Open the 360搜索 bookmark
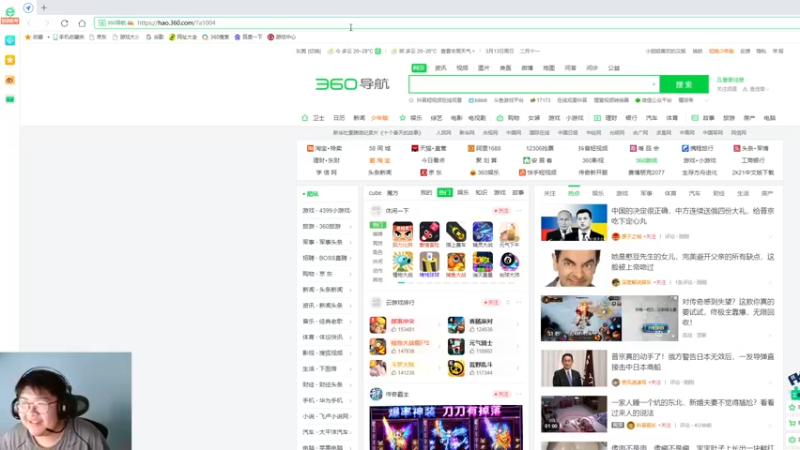 (x=216, y=37)
